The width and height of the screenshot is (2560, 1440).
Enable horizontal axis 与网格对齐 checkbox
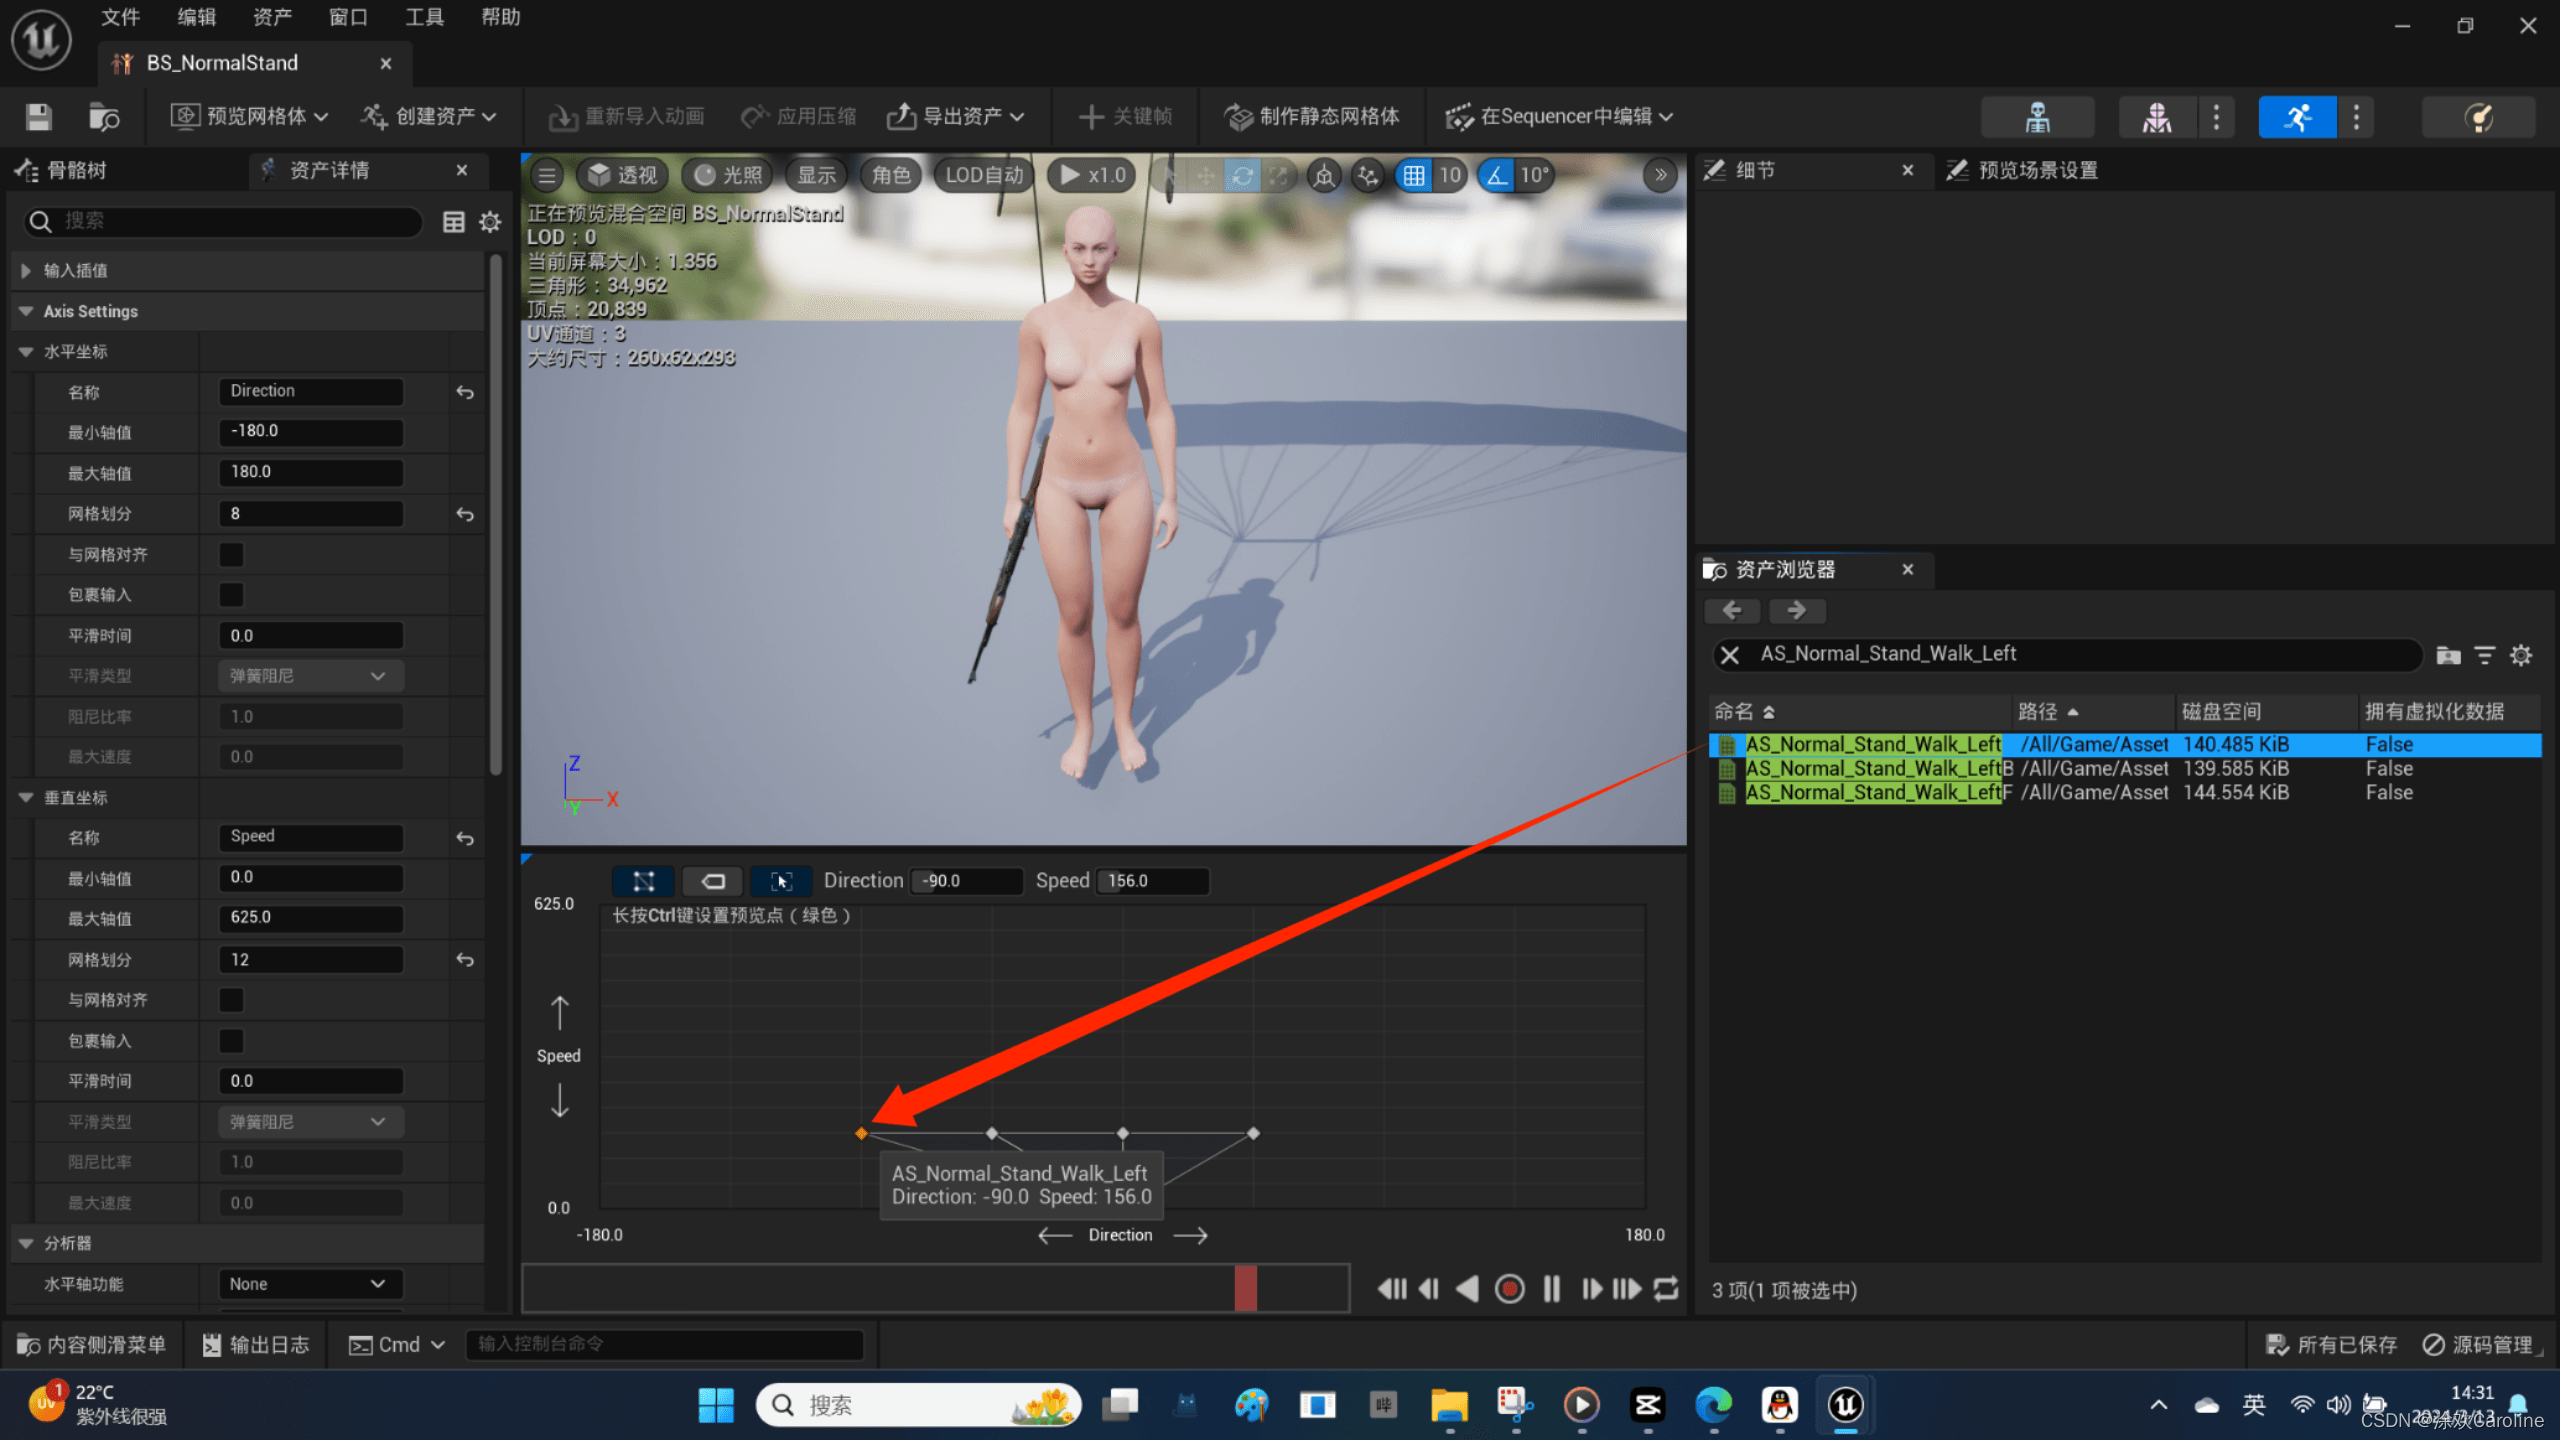tap(231, 554)
